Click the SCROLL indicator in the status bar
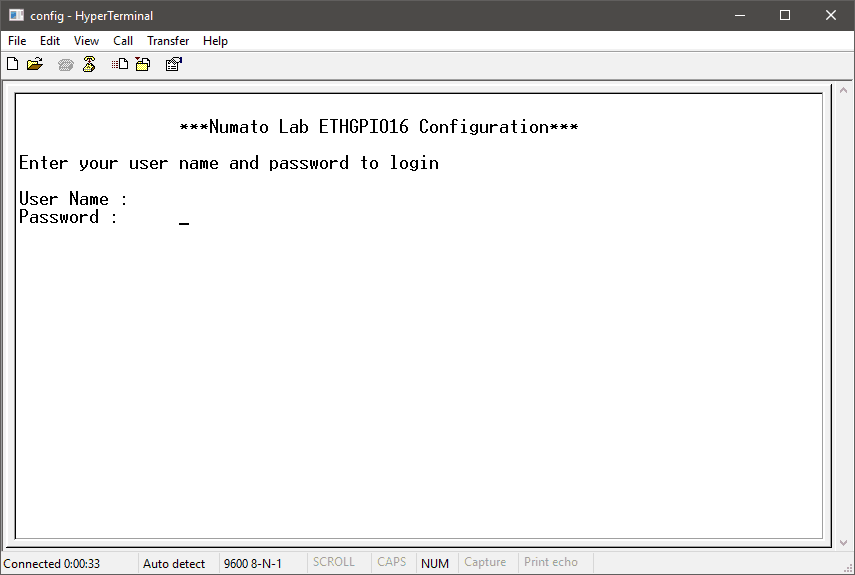Screen dimensions: 855x575 coord(334,563)
